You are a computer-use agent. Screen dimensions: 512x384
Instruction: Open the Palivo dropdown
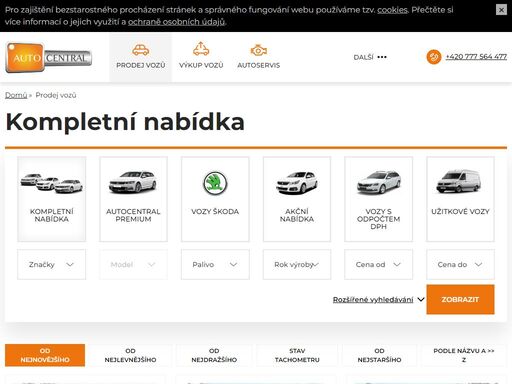215,264
